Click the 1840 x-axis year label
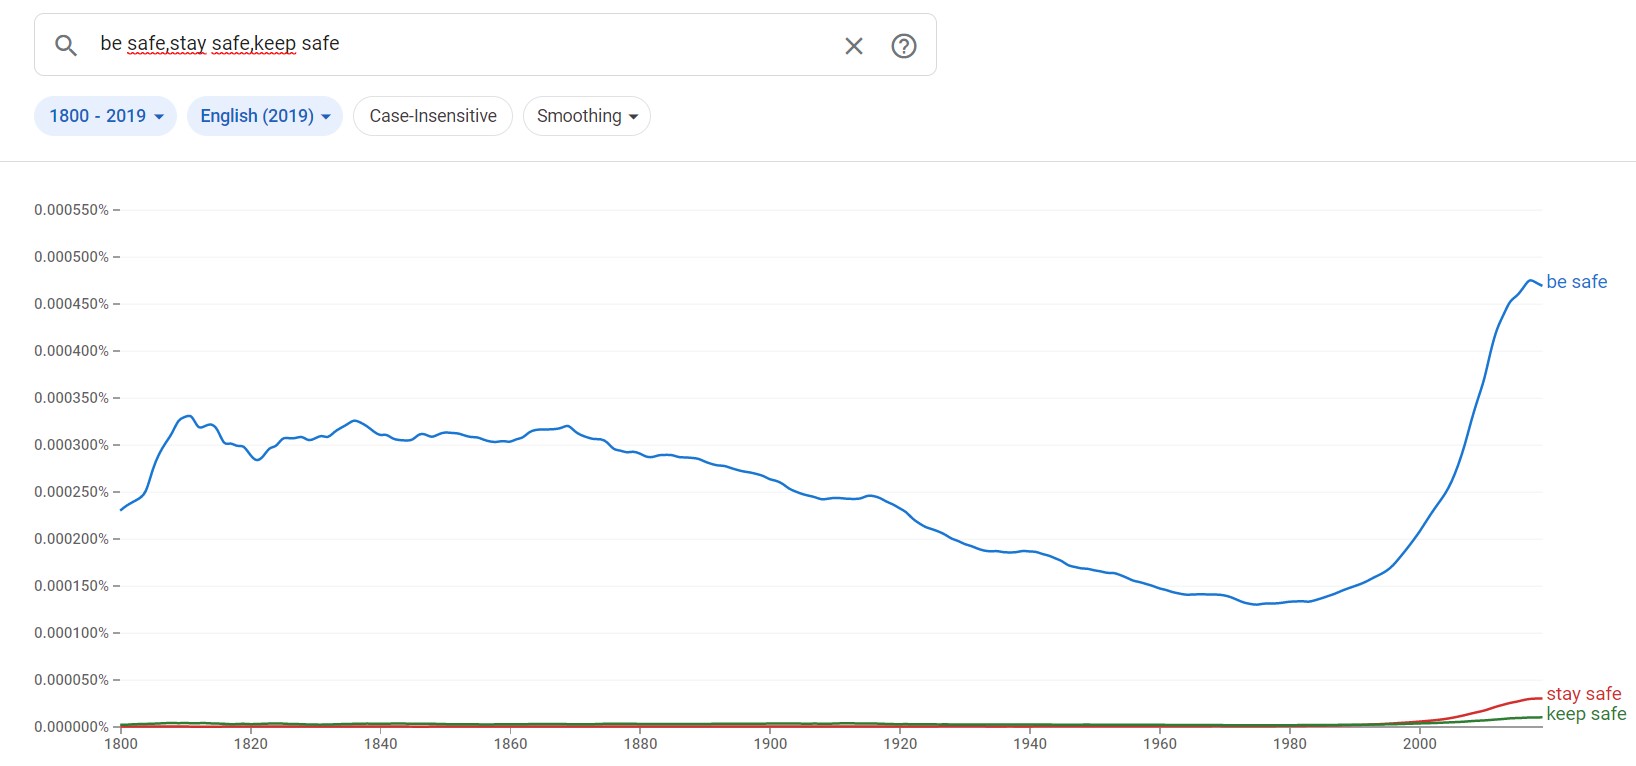The image size is (1636, 766). 380,744
